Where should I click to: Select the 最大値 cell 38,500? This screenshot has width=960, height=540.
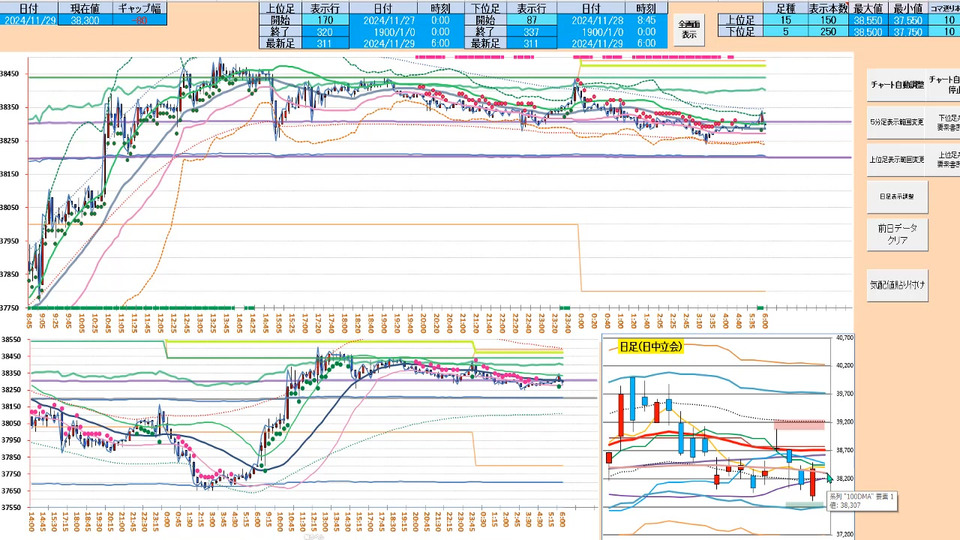coord(868,32)
